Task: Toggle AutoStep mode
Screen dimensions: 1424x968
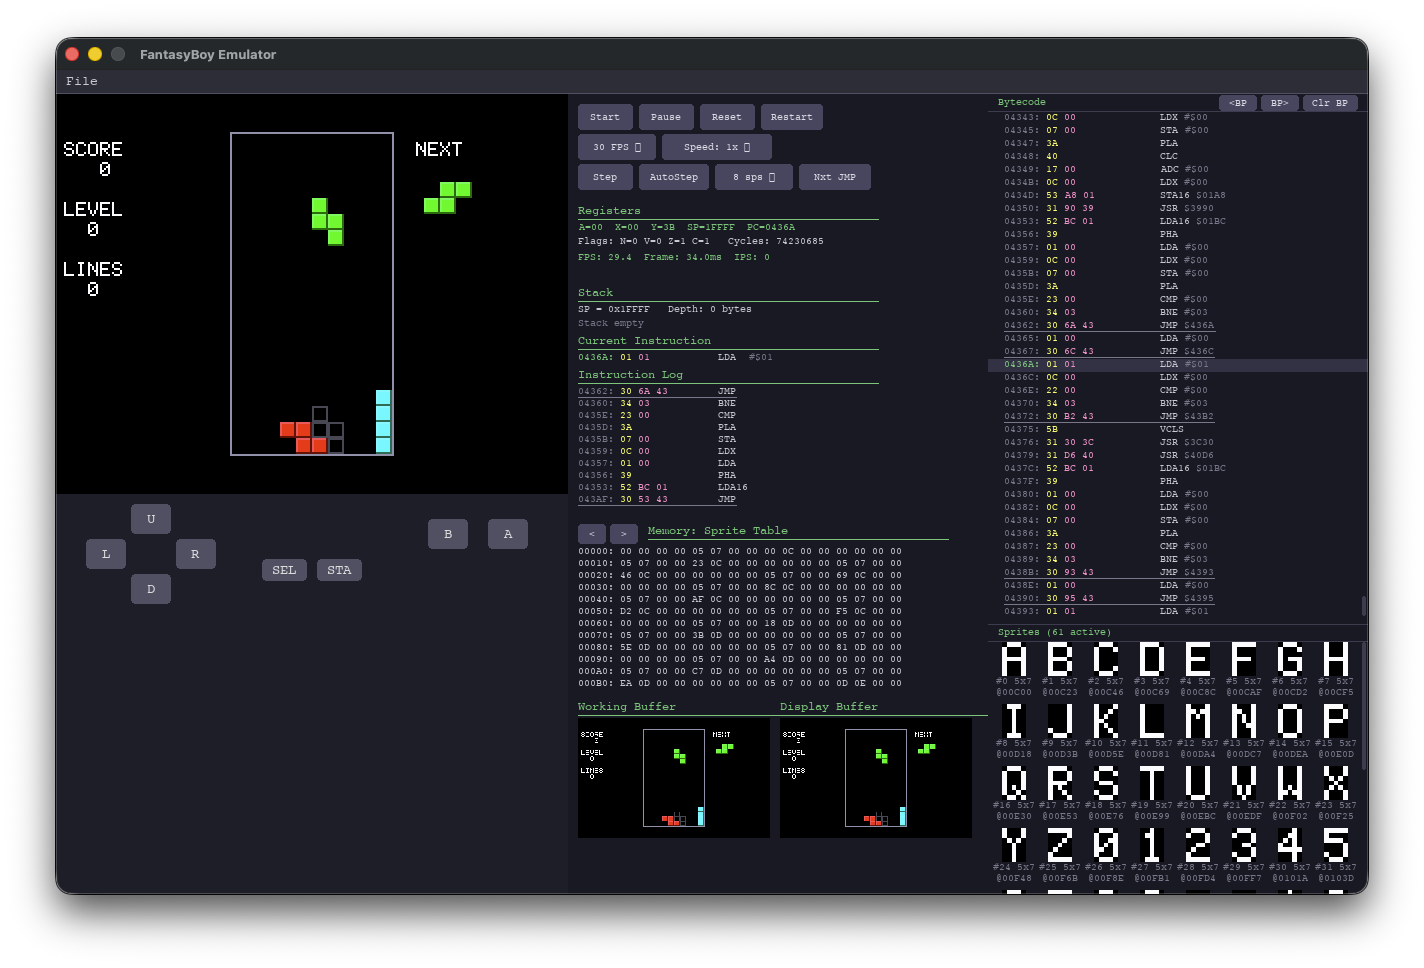Action: tap(674, 177)
